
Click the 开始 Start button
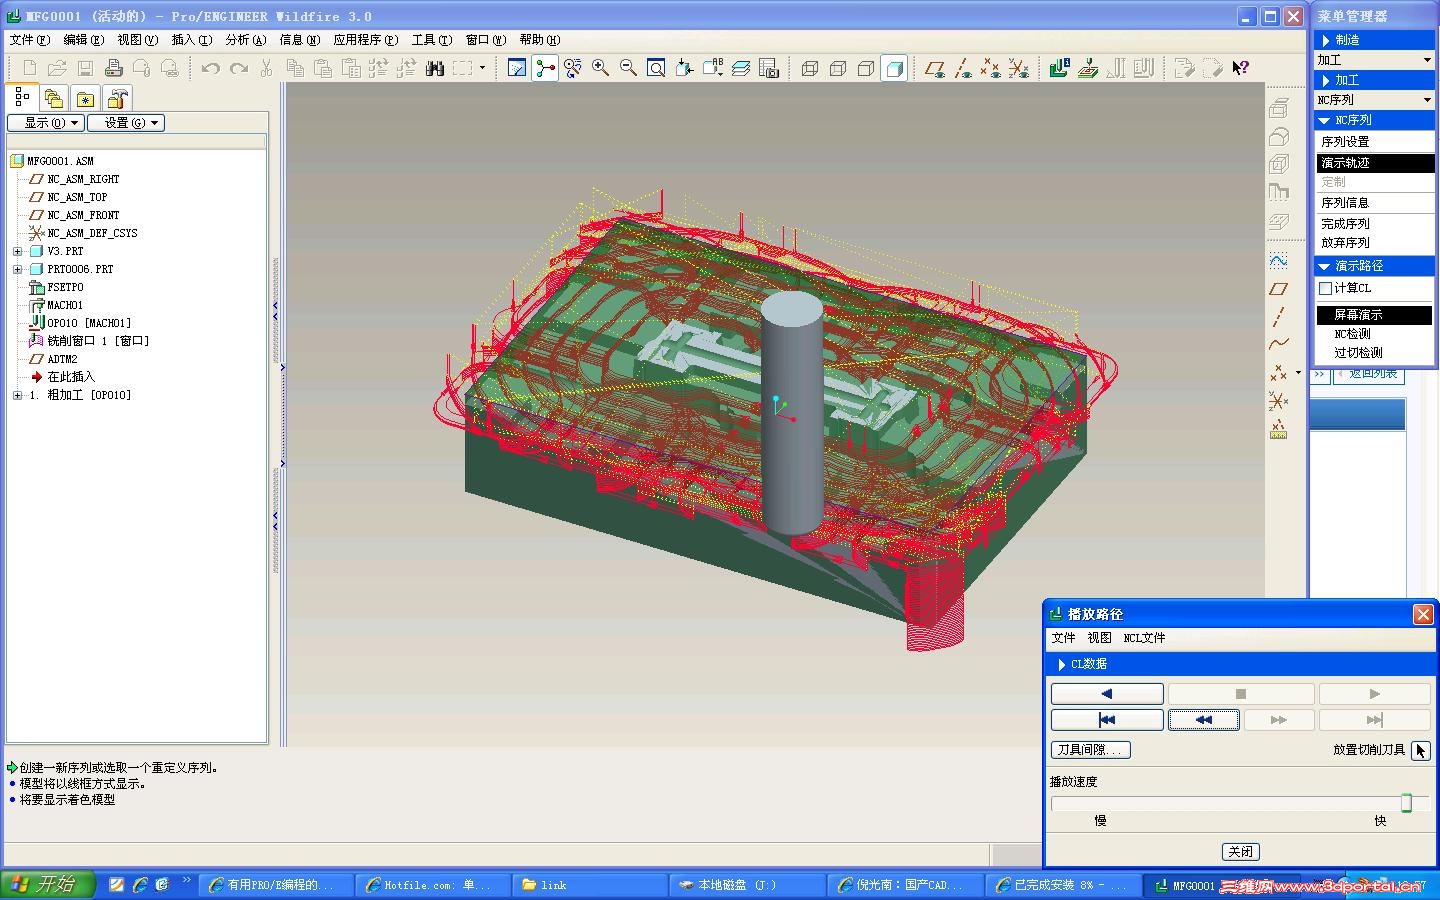[47, 884]
